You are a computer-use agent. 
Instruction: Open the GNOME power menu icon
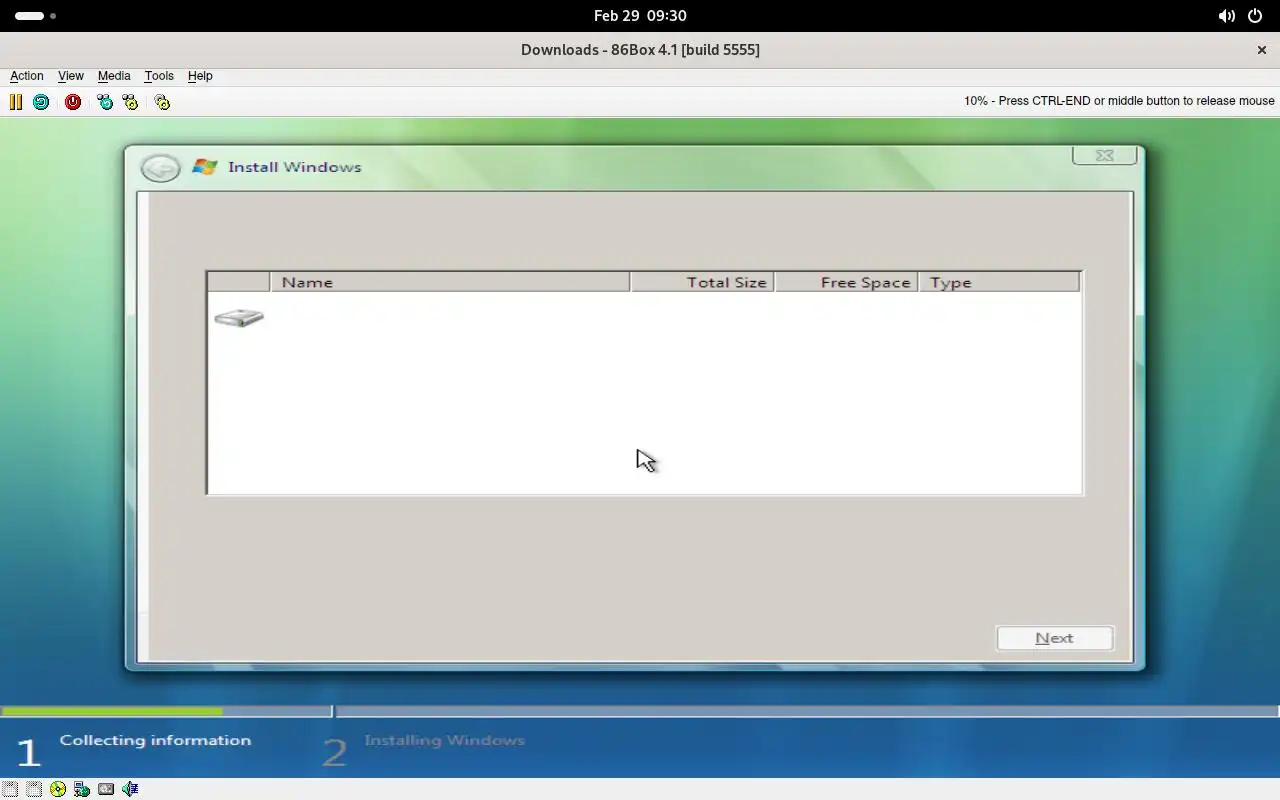coord(1255,16)
